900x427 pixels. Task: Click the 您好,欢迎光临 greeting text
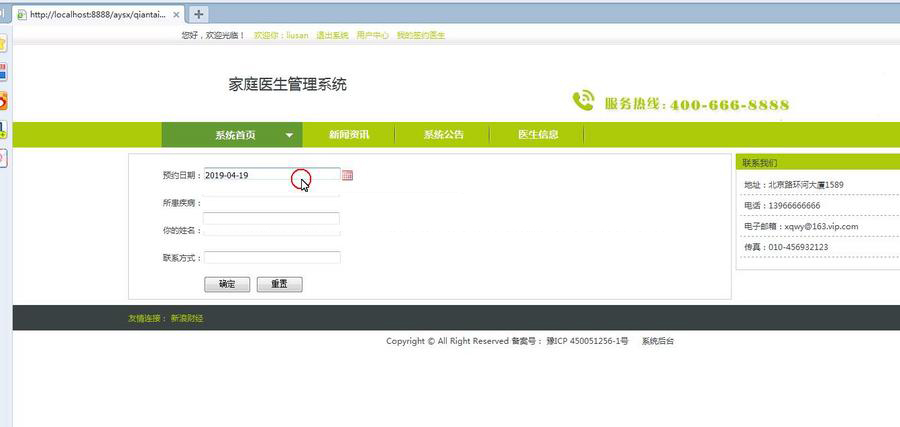pos(213,35)
